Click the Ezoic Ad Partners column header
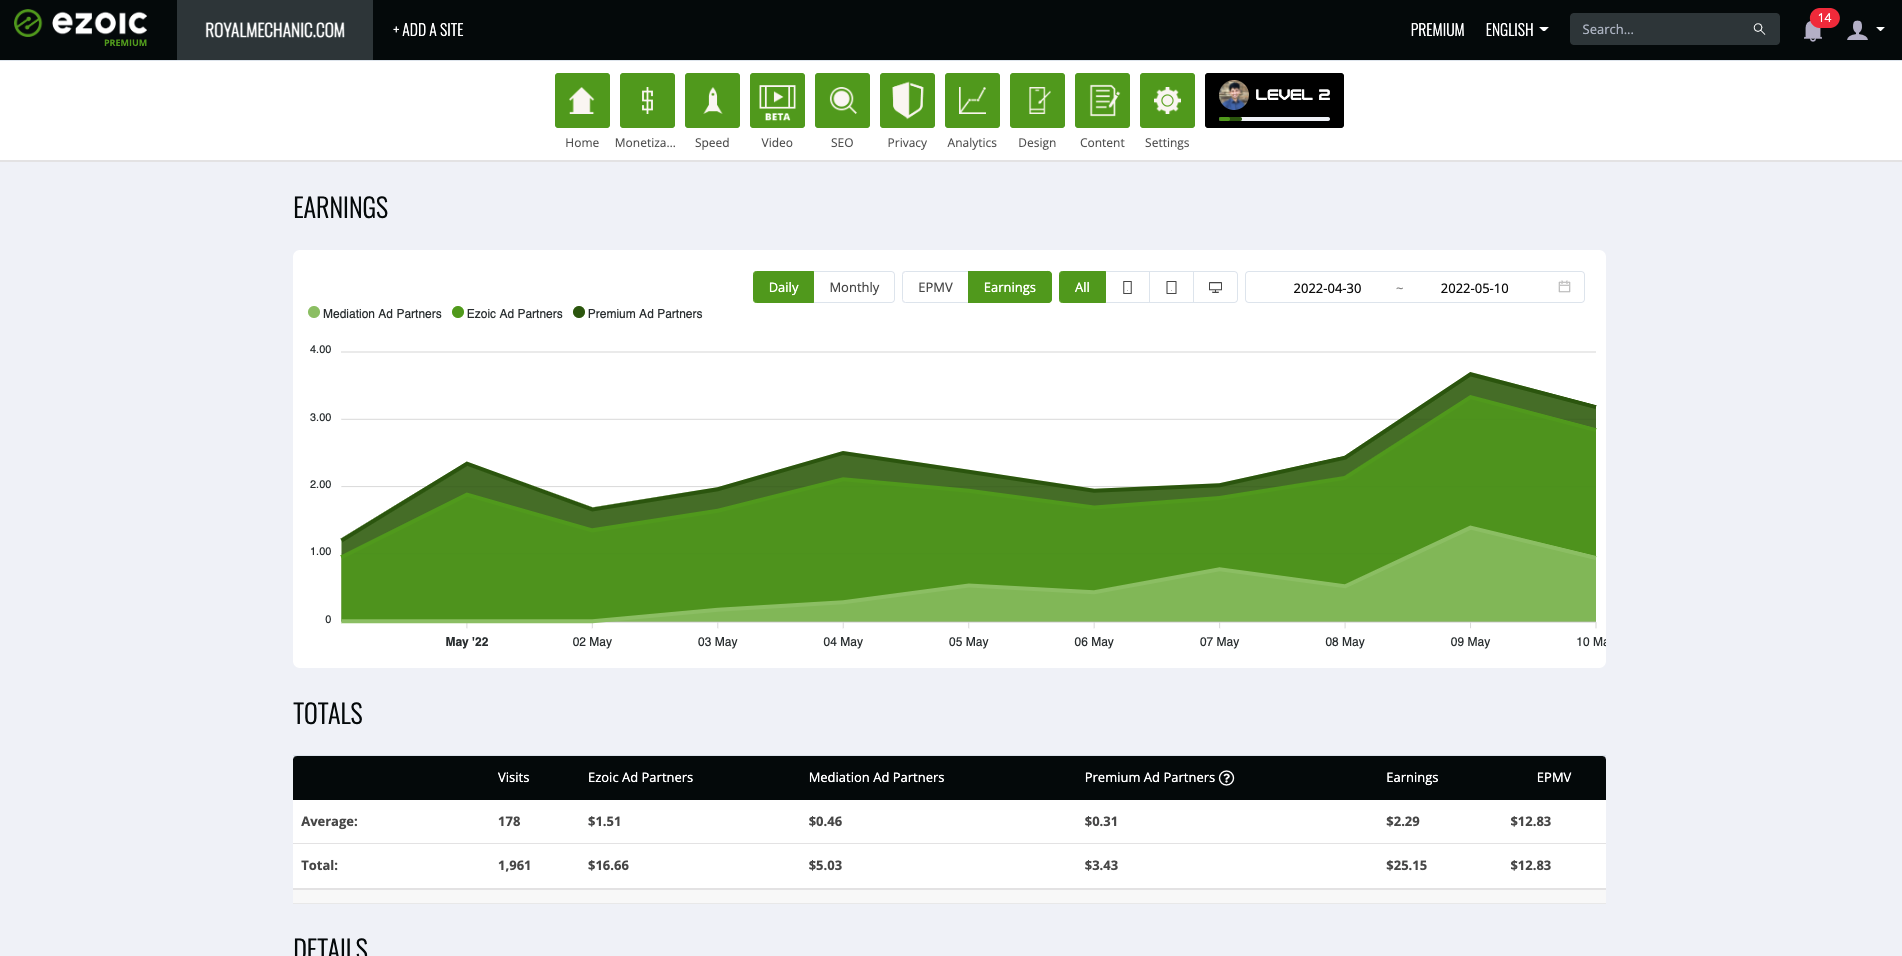1902x956 pixels. coord(640,777)
